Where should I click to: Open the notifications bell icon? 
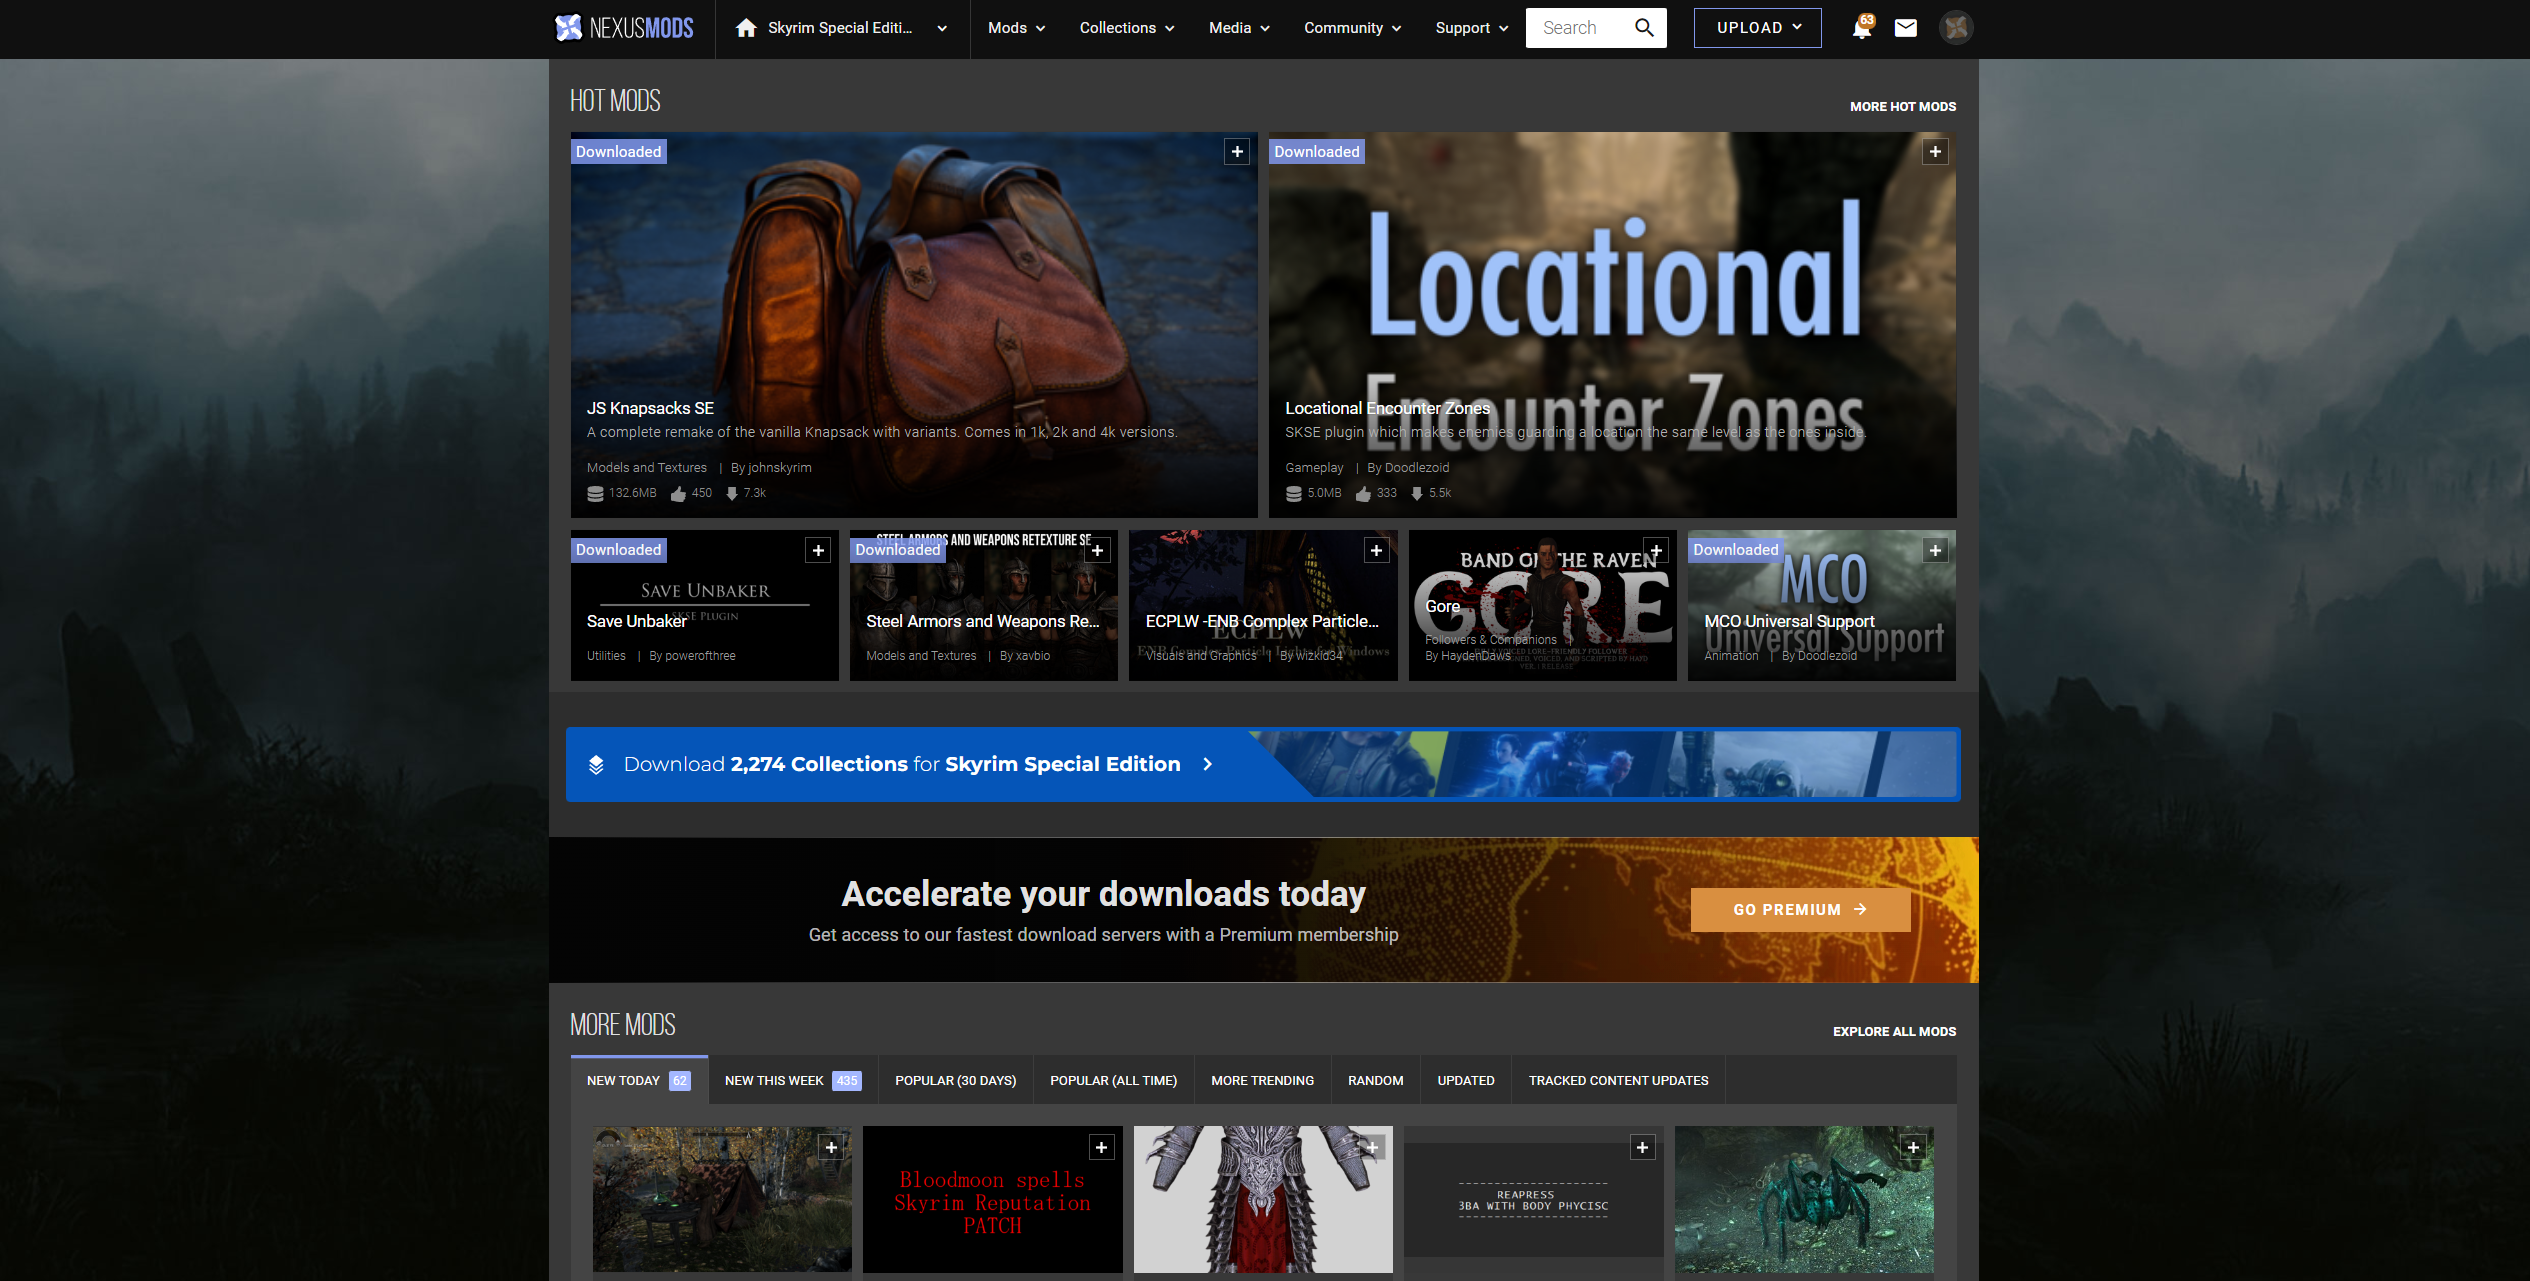click(x=1861, y=28)
